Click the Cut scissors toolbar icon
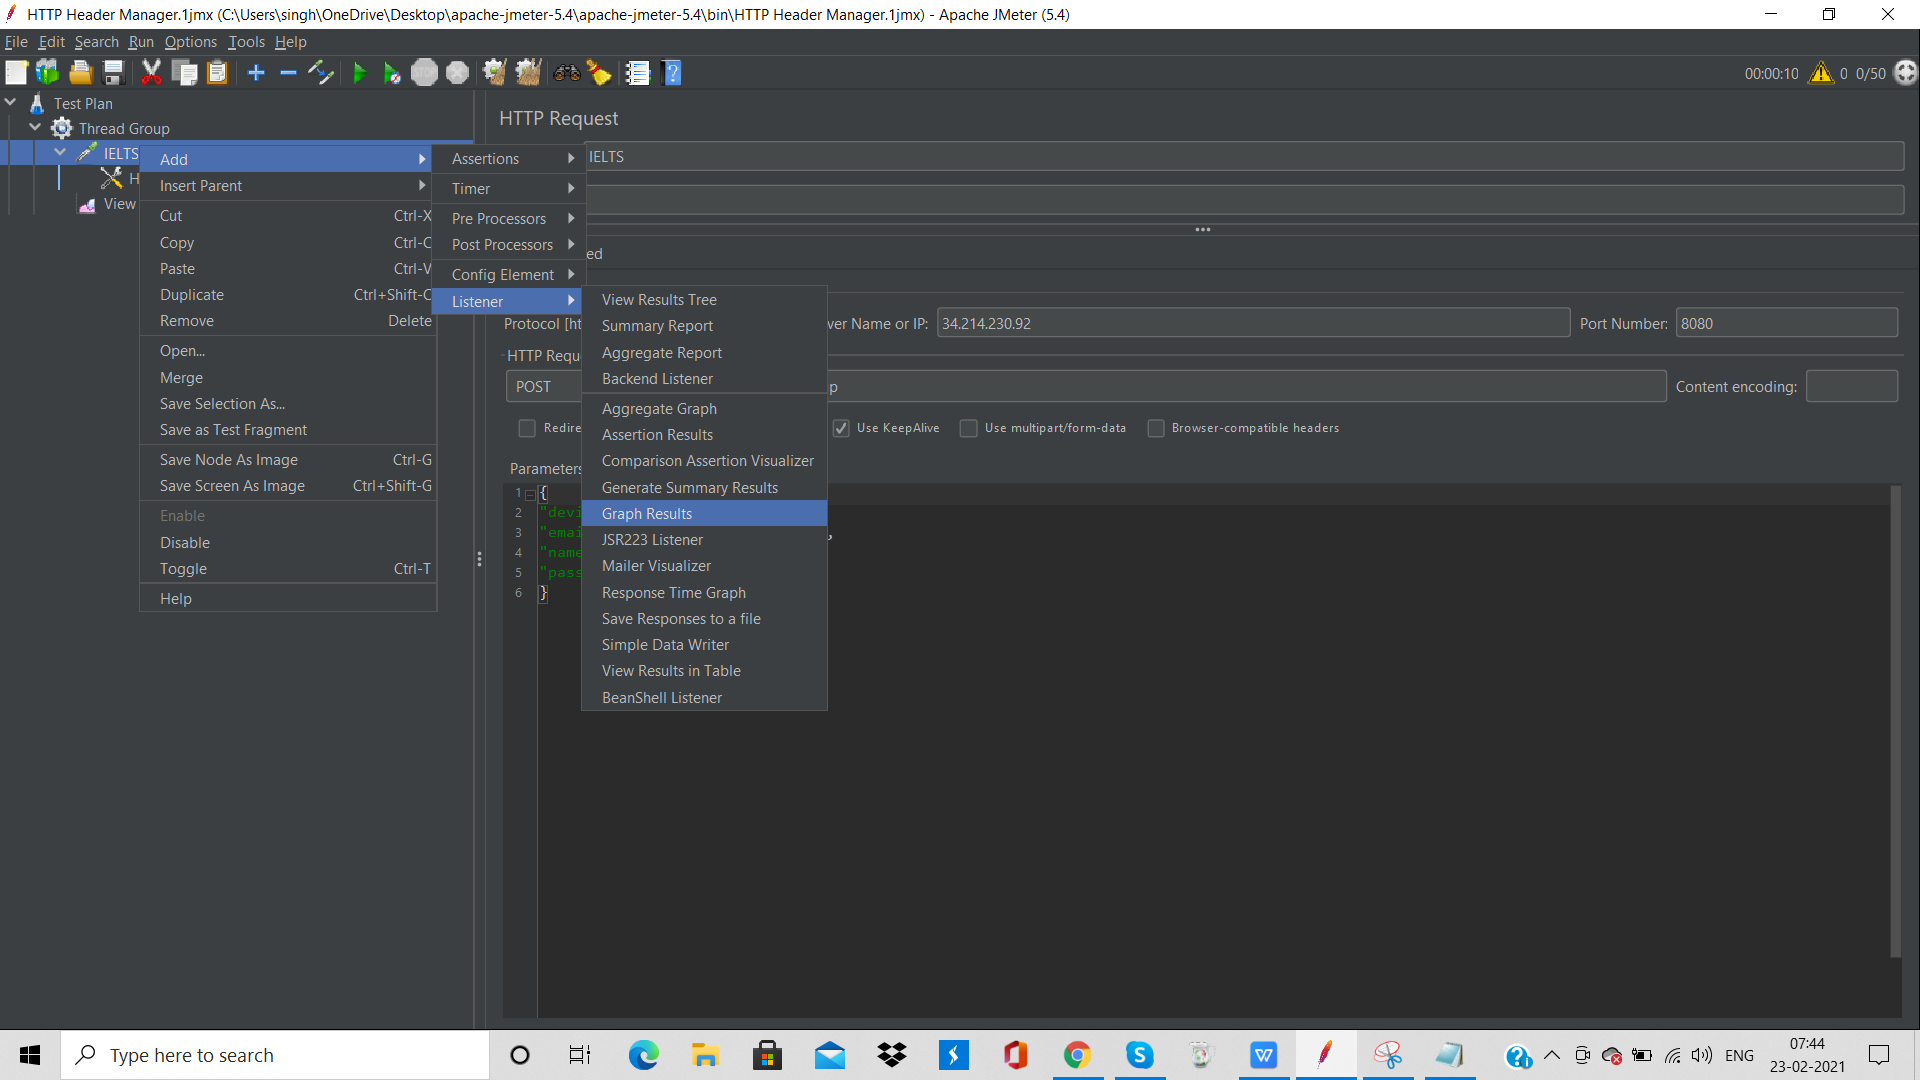1920x1080 pixels. [x=151, y=73]
